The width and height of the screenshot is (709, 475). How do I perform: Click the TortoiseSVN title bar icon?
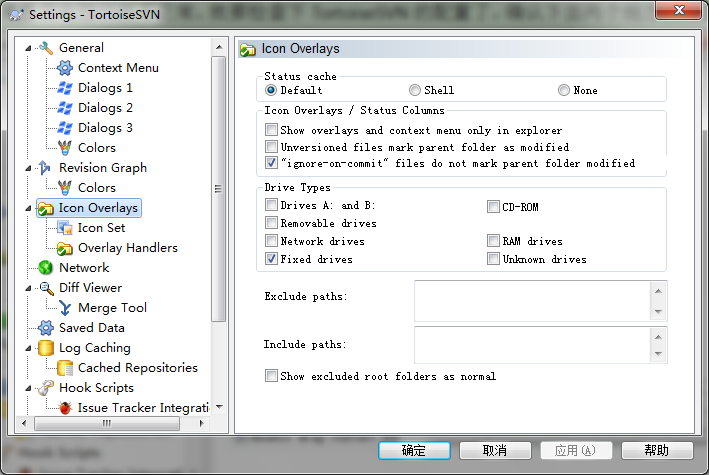(17, 15)
